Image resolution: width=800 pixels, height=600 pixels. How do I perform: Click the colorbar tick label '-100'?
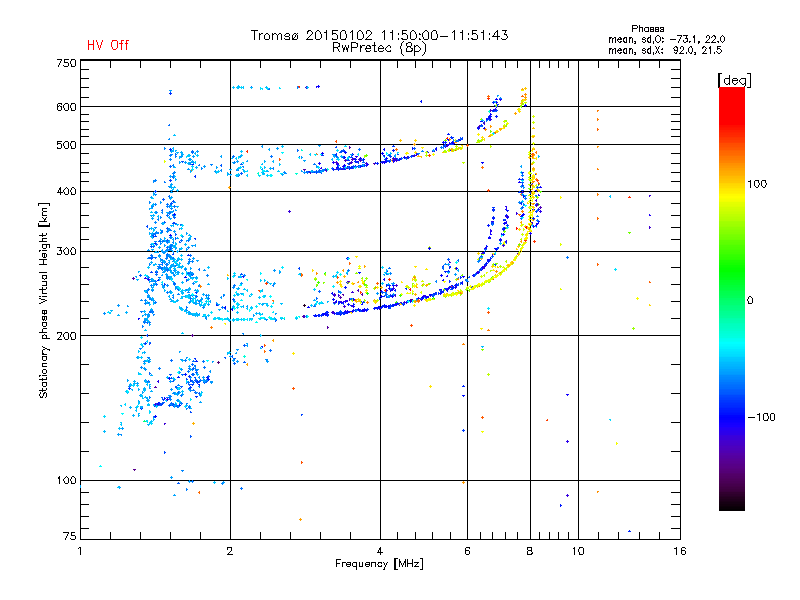[761, 417]
